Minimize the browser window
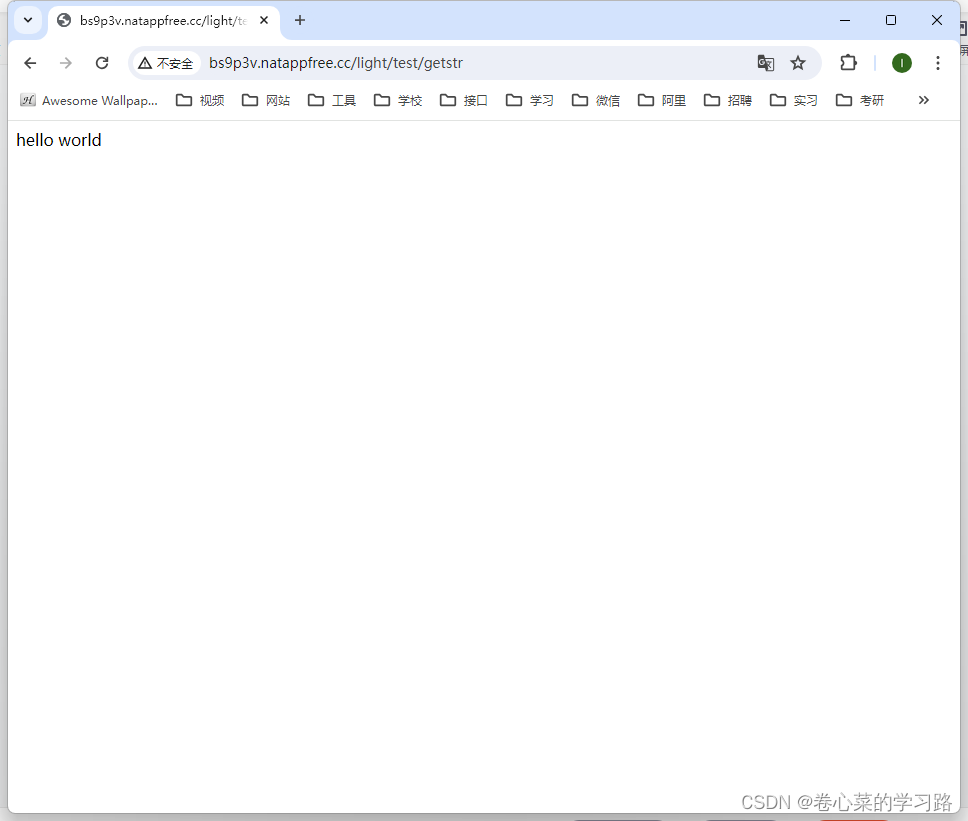Screen dimensions: 968x821 click(x=845, y=20)
